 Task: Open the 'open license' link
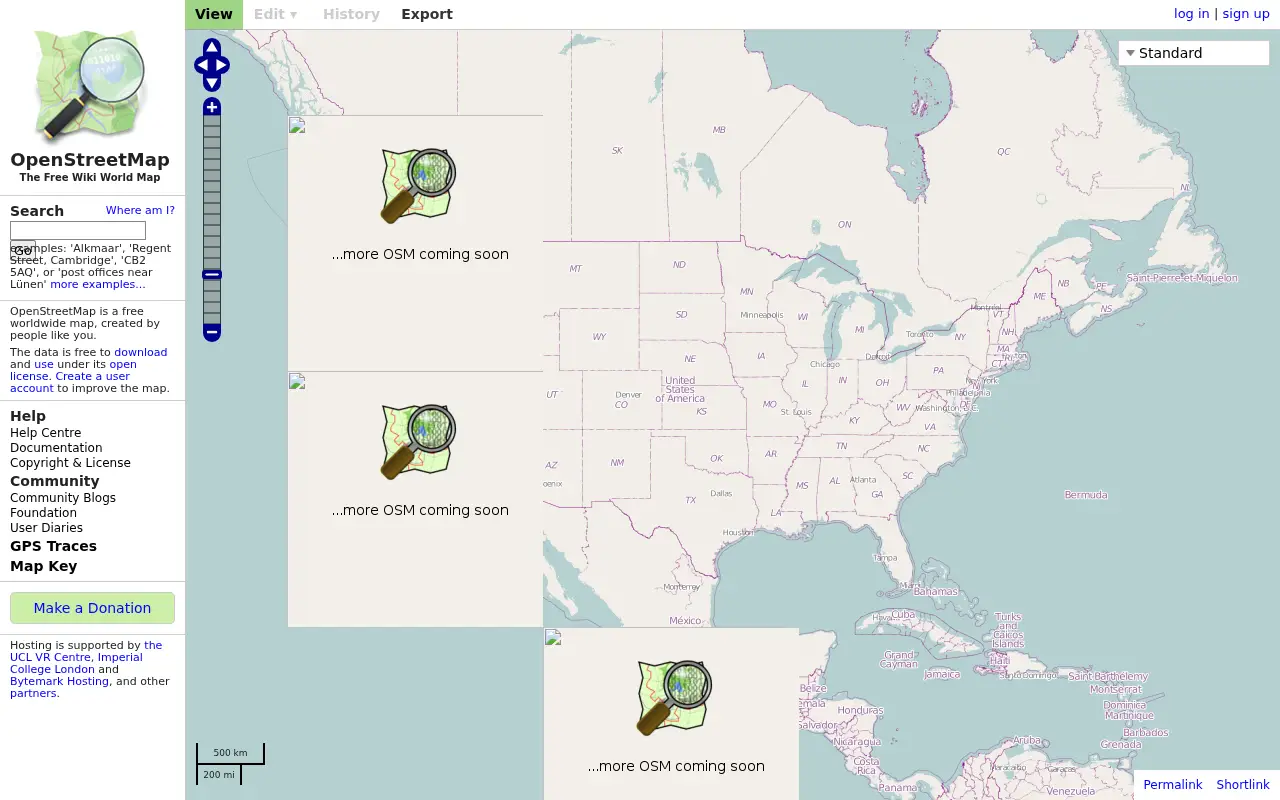coord(73,370)
